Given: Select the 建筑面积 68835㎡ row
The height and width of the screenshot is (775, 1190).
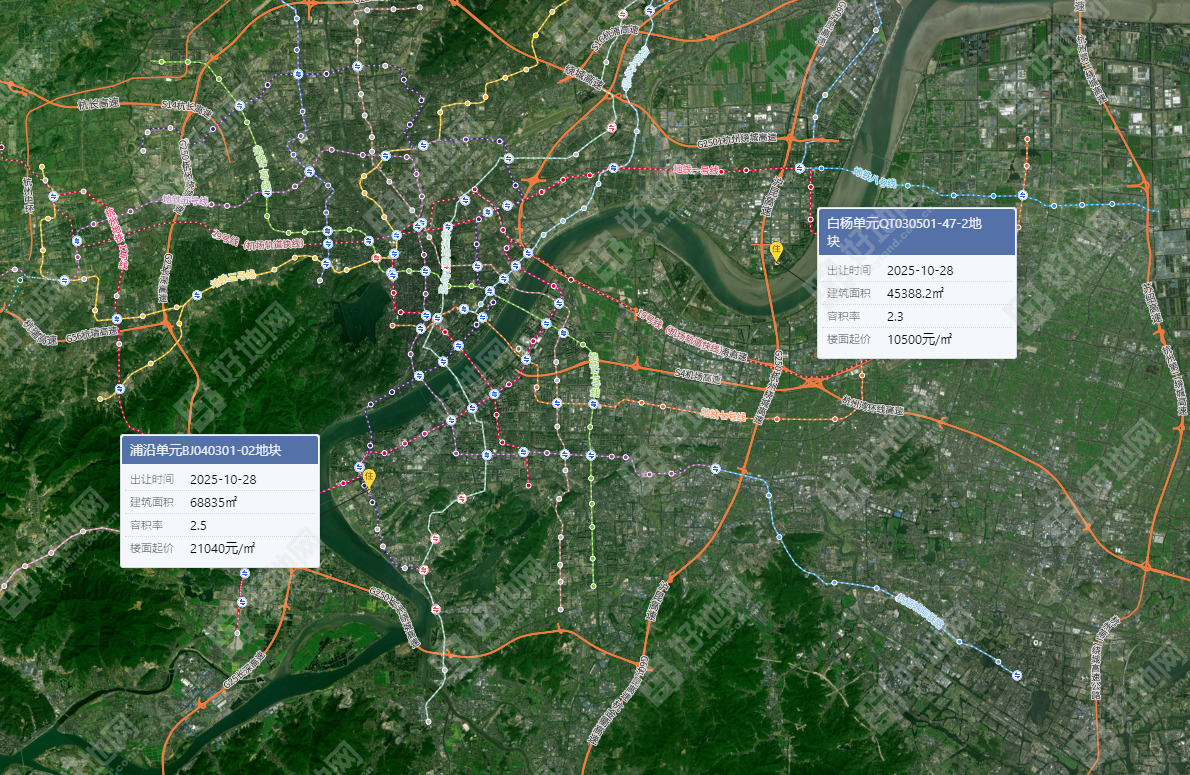Looking at the screenshot, I should click(x=219, y=502).
